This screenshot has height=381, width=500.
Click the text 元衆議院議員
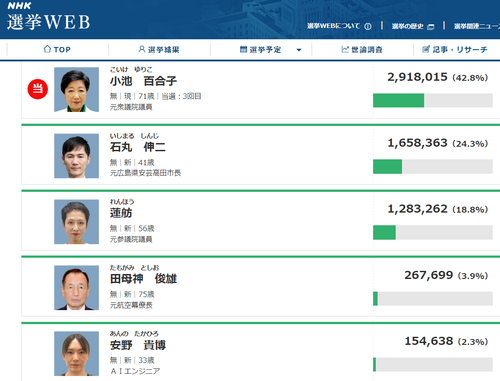131,107
